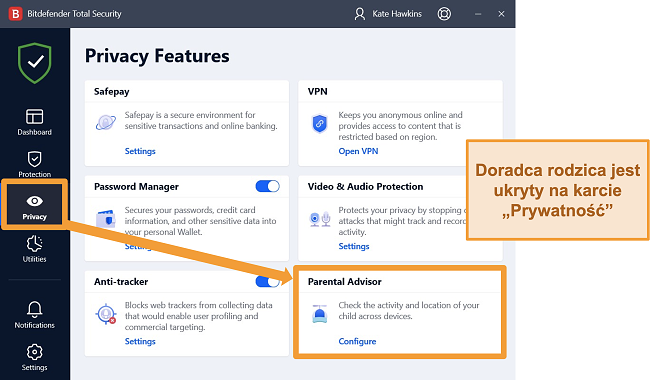Image resolution: width=650 pixels, height=380 pixels.
Task: Click the Open VPN link
Action: 358,151
